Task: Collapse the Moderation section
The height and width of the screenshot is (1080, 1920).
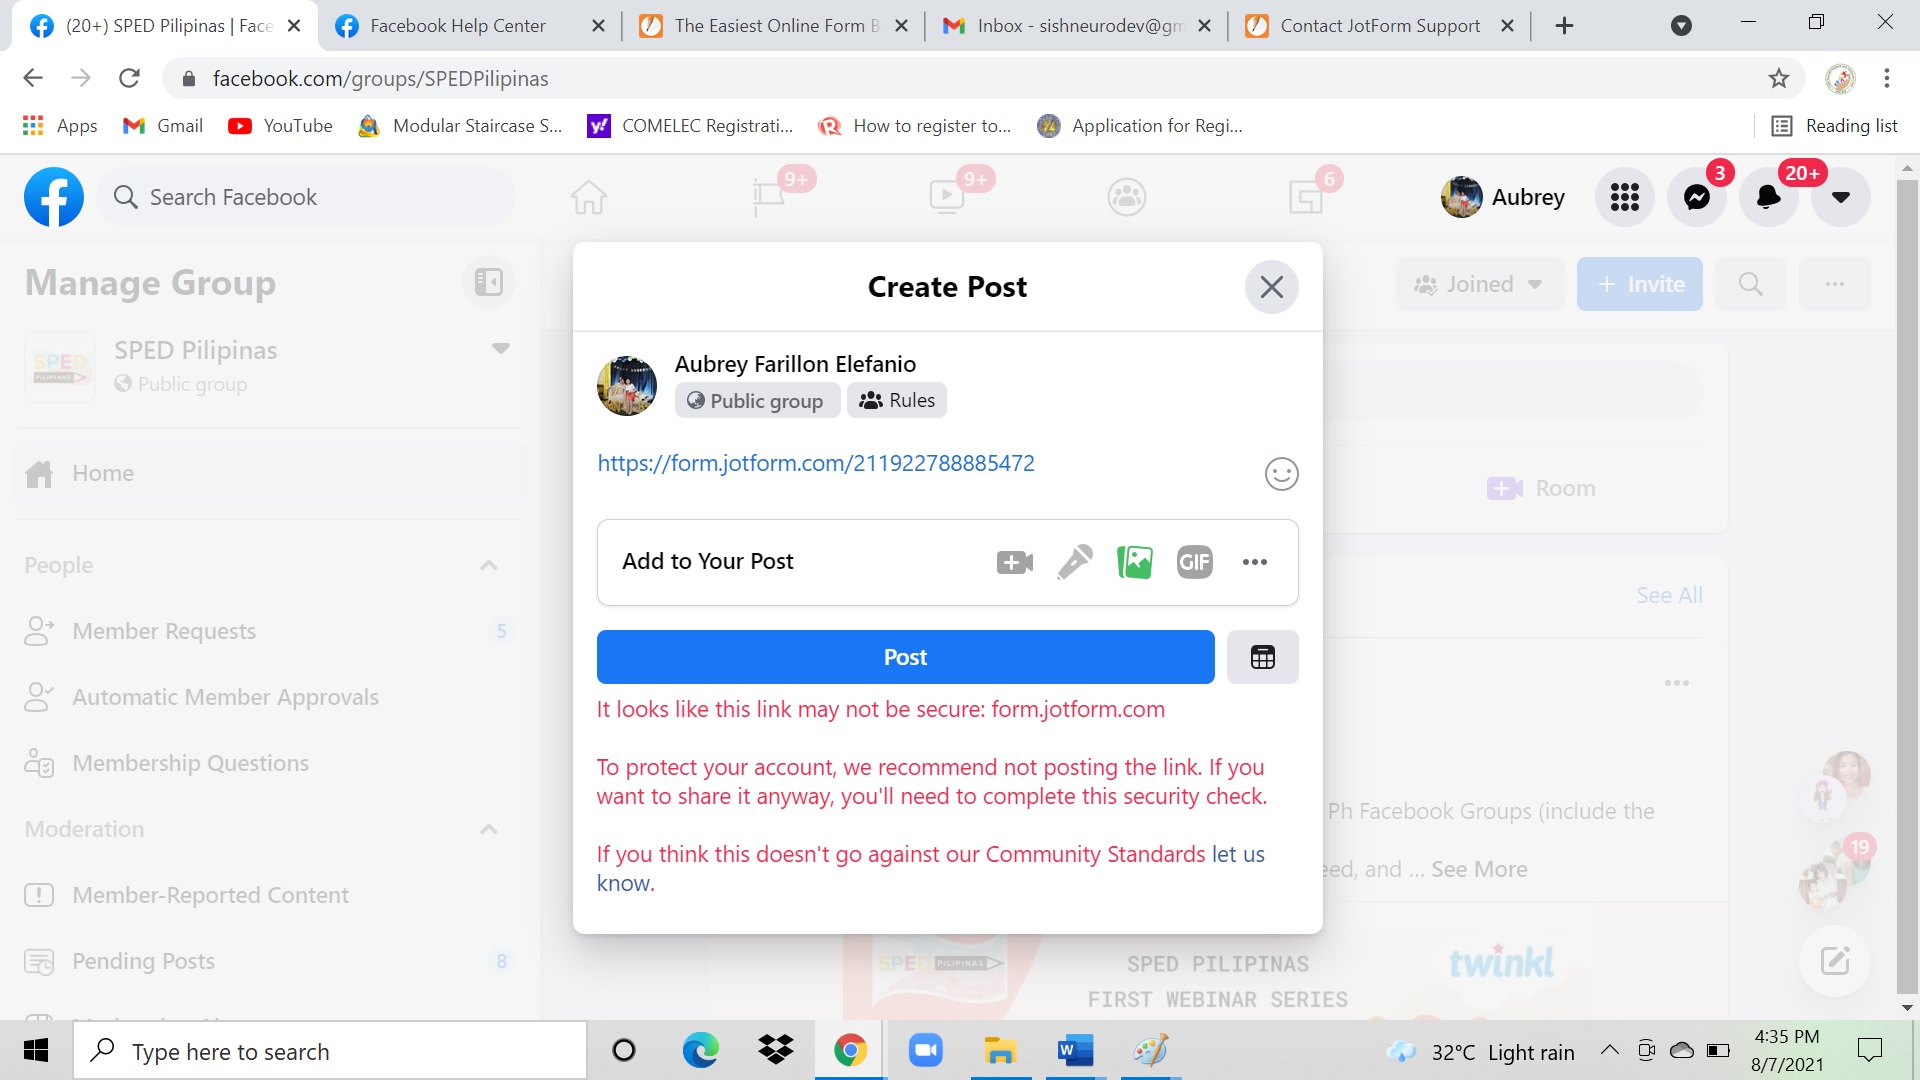Action: (x=489, y=829)
